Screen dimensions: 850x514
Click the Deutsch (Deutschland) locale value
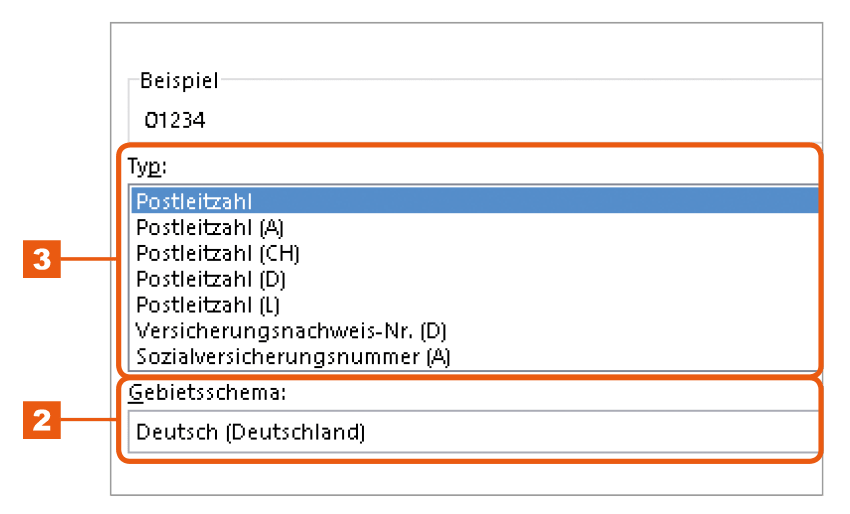(250, 432)
